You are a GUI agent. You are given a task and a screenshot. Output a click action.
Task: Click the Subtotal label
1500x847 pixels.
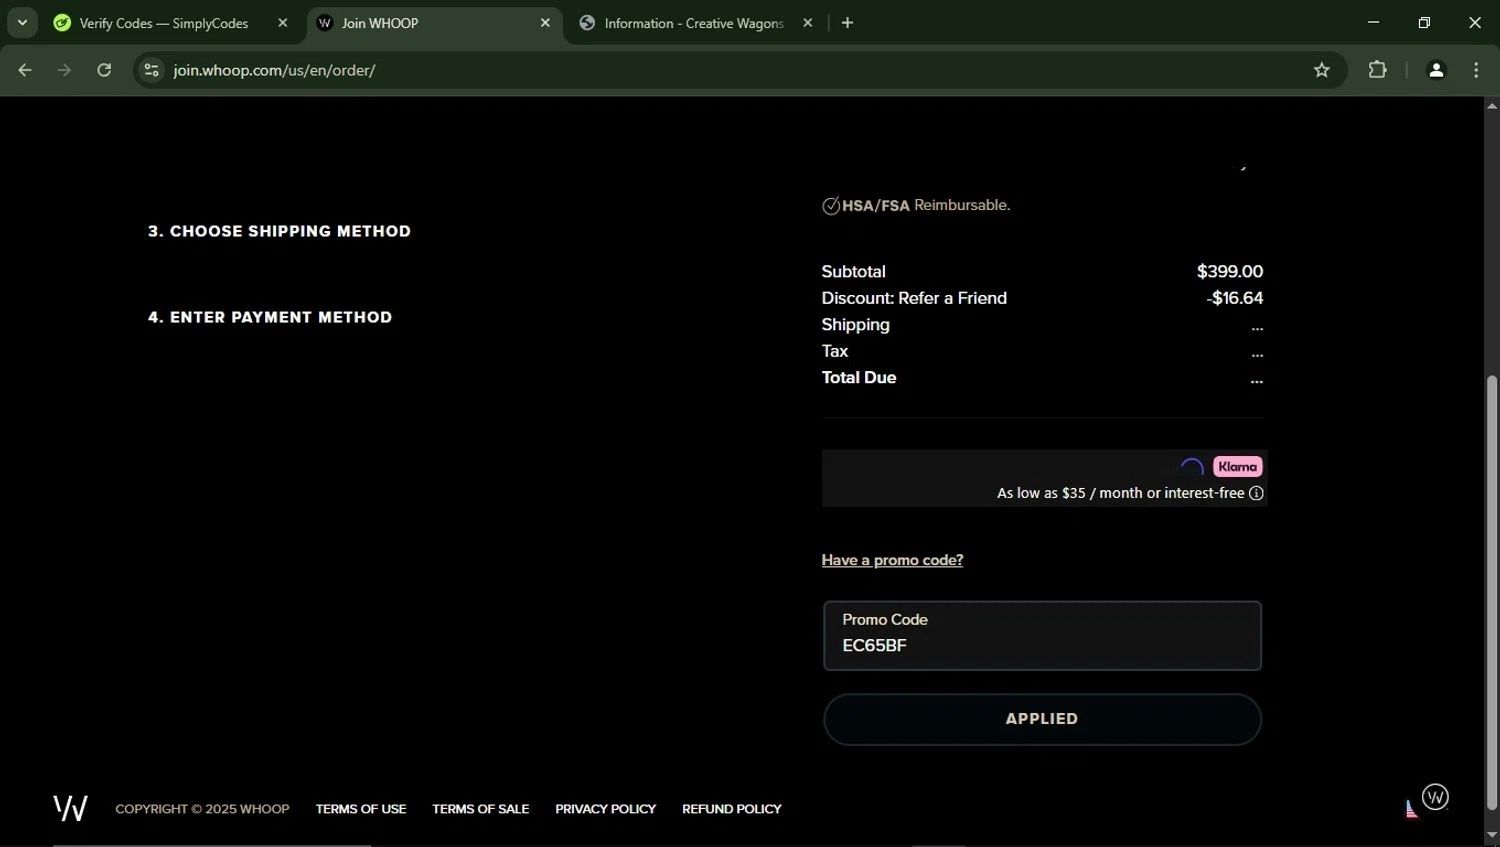point(854,272)
